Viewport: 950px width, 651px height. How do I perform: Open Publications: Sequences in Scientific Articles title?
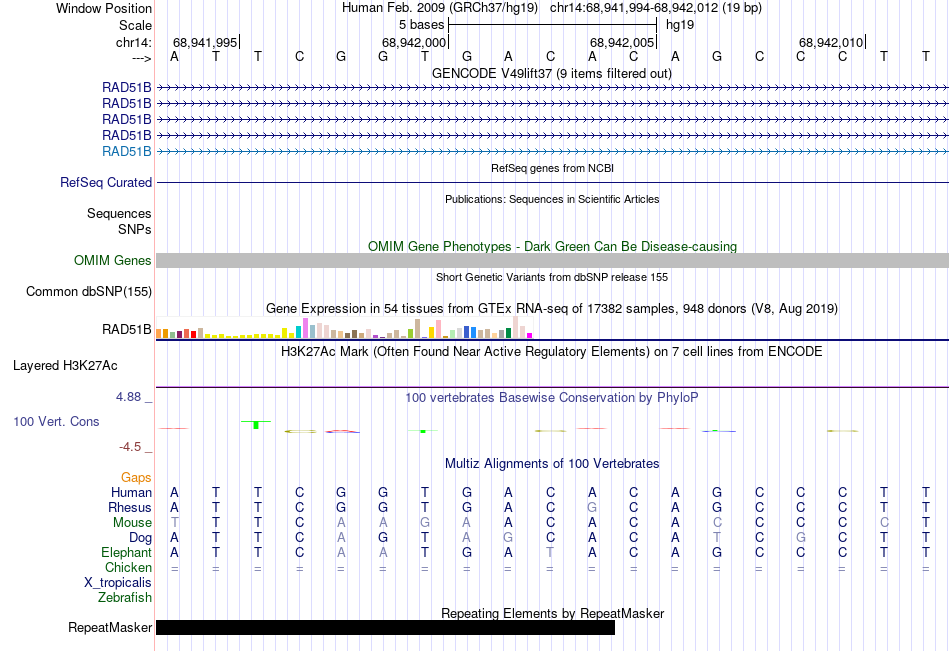tap(552, 199)
